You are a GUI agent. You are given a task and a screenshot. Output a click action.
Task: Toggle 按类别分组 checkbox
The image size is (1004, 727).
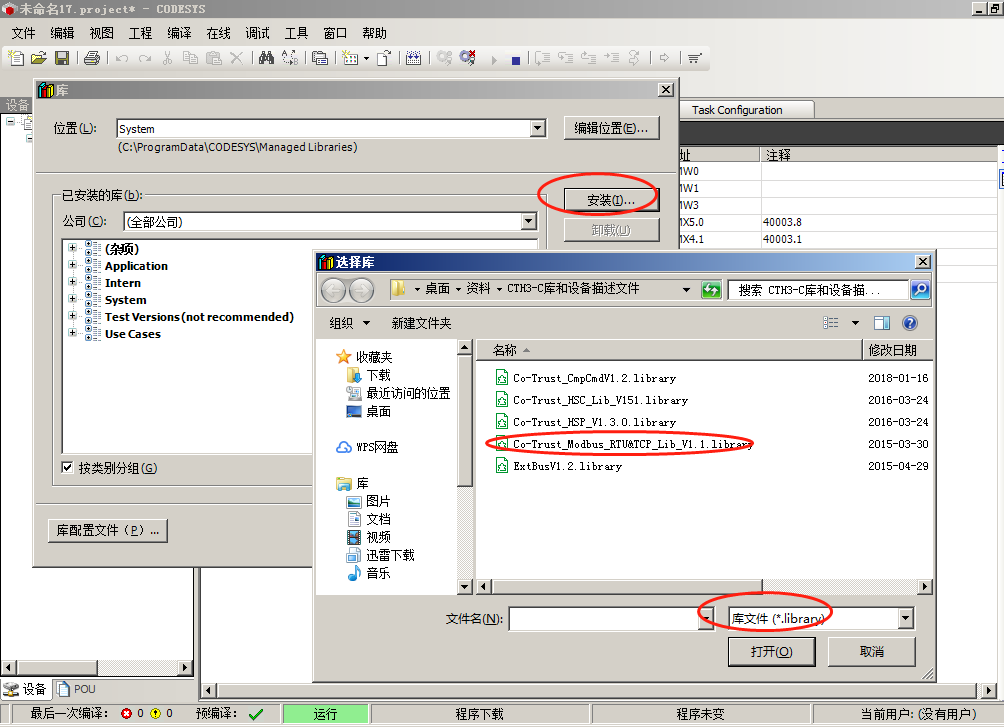coord(67,467)
